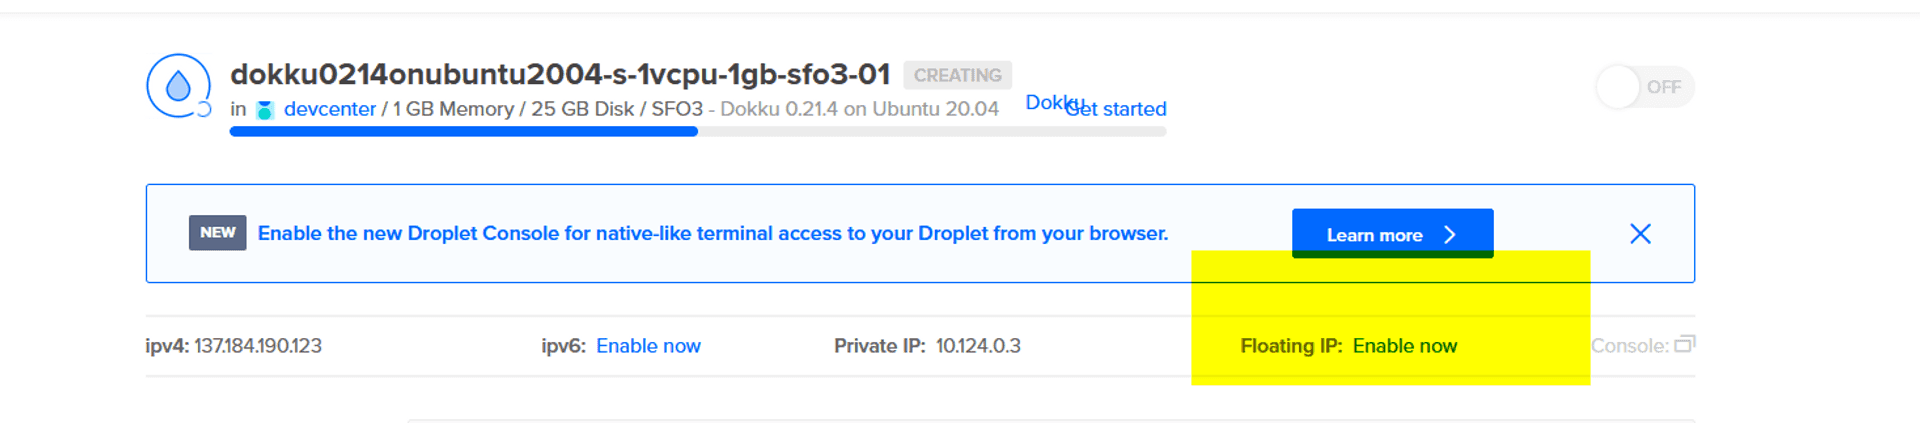Open the devcenter project link
This screenshot has width=1920, height=423.
click(329, 109)
